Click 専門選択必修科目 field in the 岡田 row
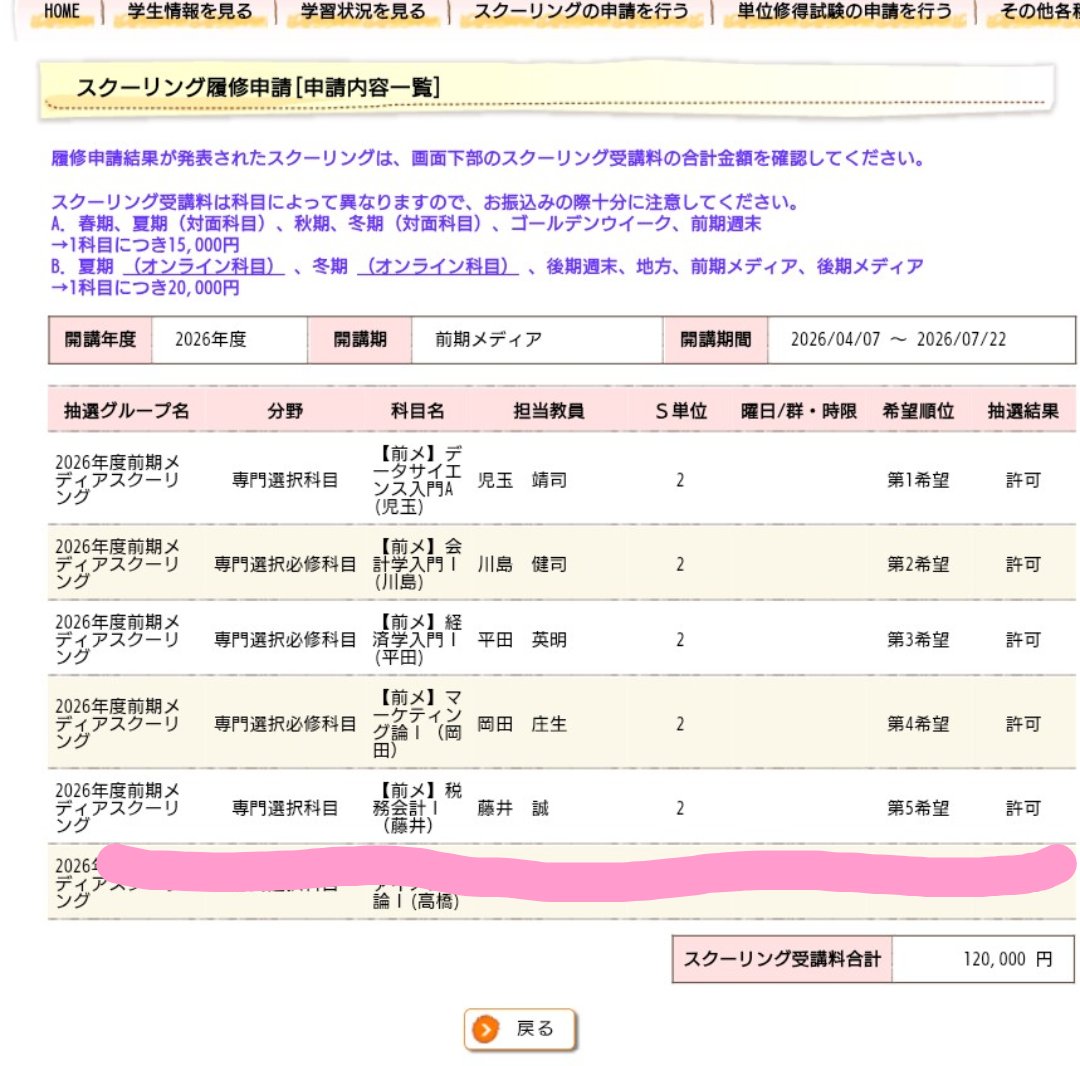The width and height of the screenshot is (1080, 1066). click(x=285, y=724)
